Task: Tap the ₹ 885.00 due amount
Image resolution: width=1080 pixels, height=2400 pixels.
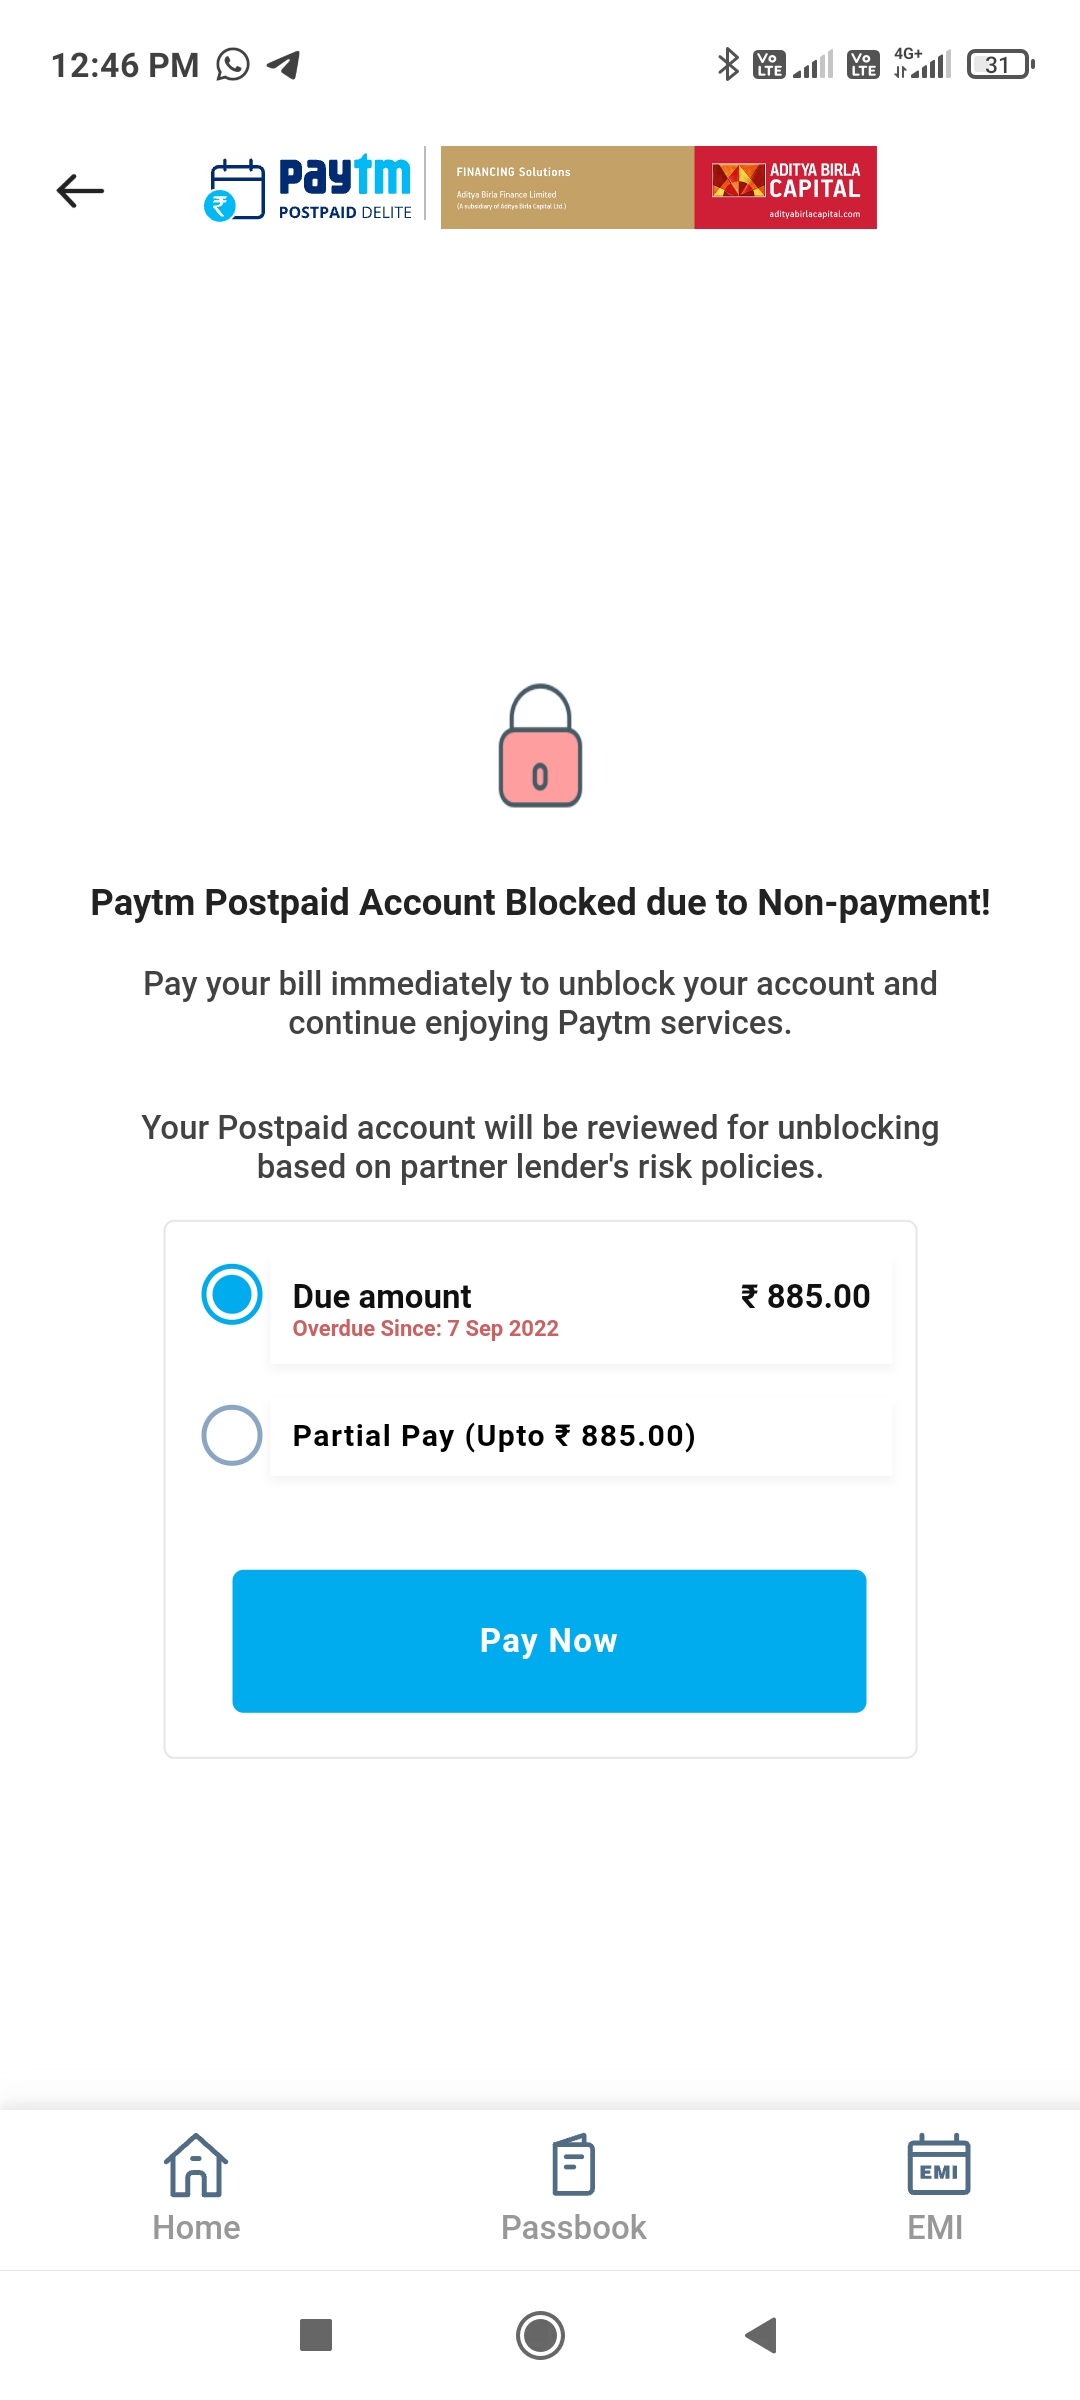Action: pos(806,1296)
